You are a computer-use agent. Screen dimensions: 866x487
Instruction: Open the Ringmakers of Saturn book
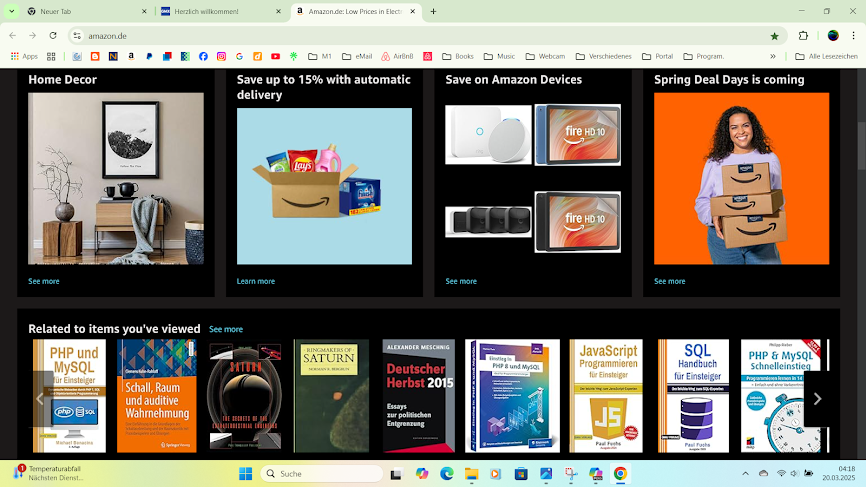tap(331, 396)
